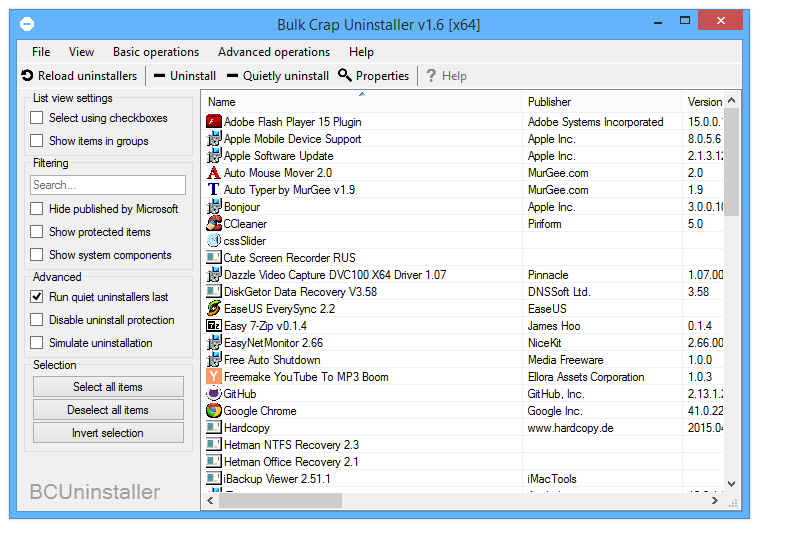Click the vertical scrollbar up arrow
This screenshot has width=786, height=533.
[732, 100]
